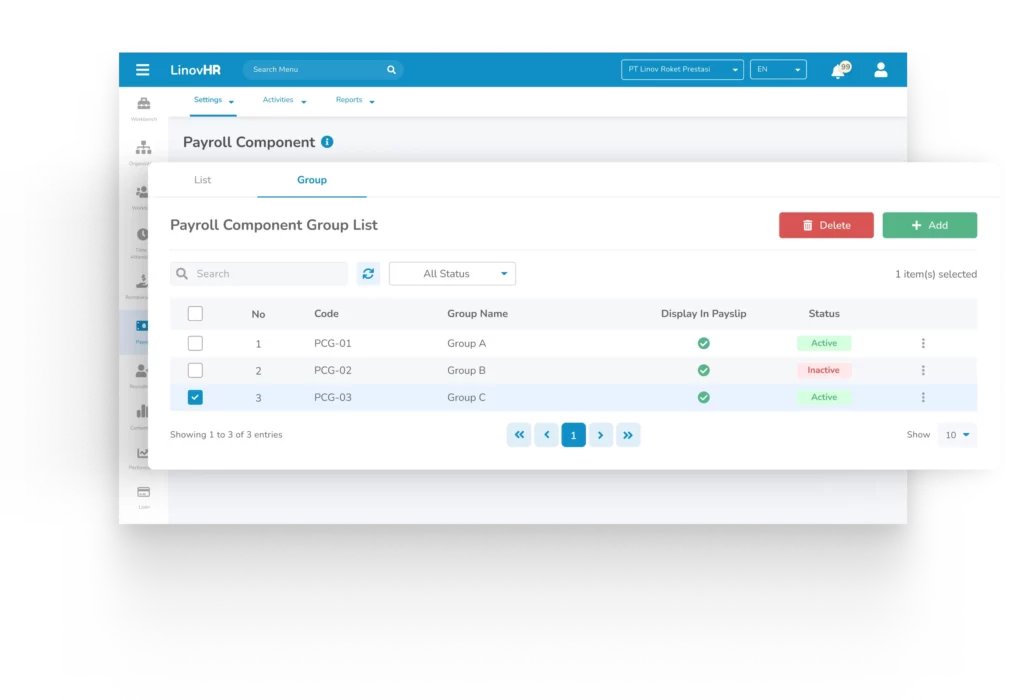Check the PCG-02 row checkbox
The image size is (1024, 700).
pyautogui.click(x=195, y=370)
